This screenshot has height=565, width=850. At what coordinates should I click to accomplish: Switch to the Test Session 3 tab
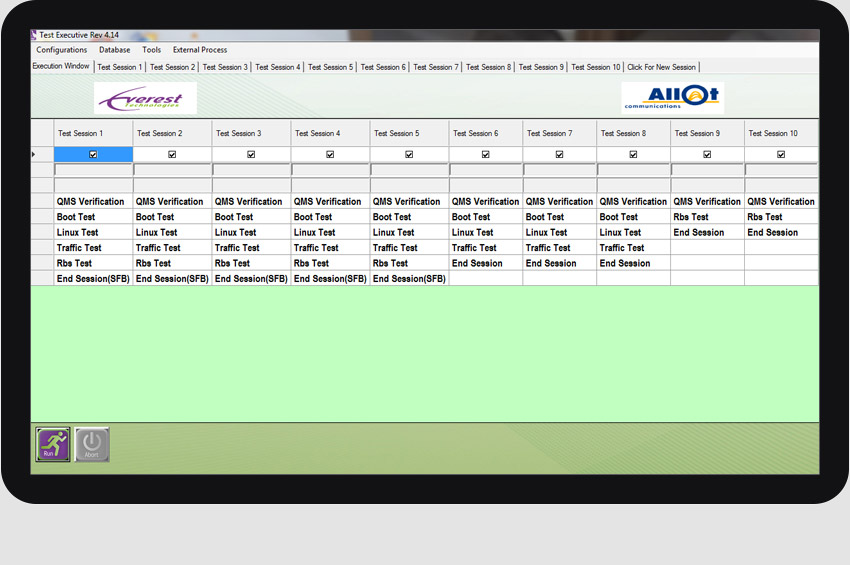point(225,67)
